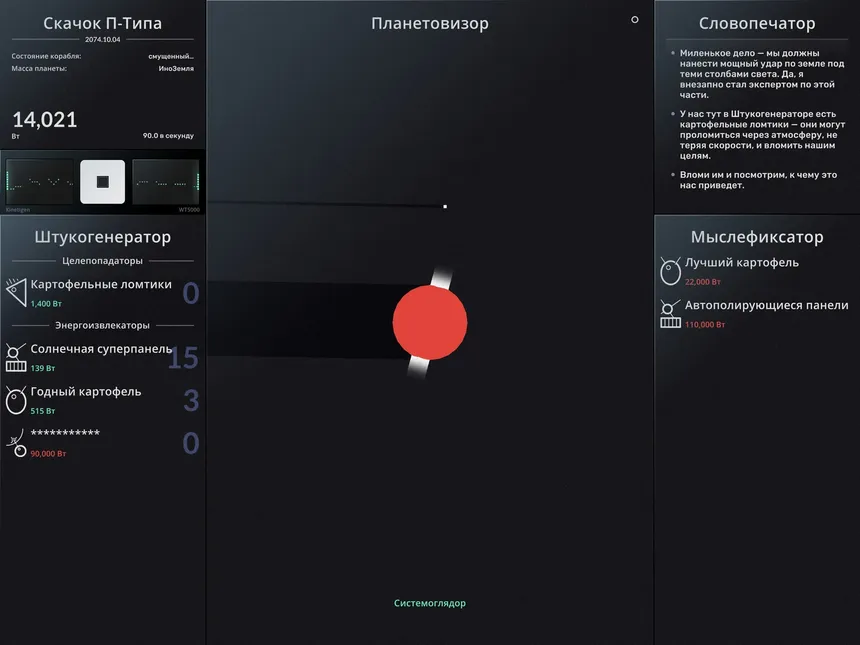Select the hidden 90,000 Вт item
The image size is (860, 645).
coord(103,443)
